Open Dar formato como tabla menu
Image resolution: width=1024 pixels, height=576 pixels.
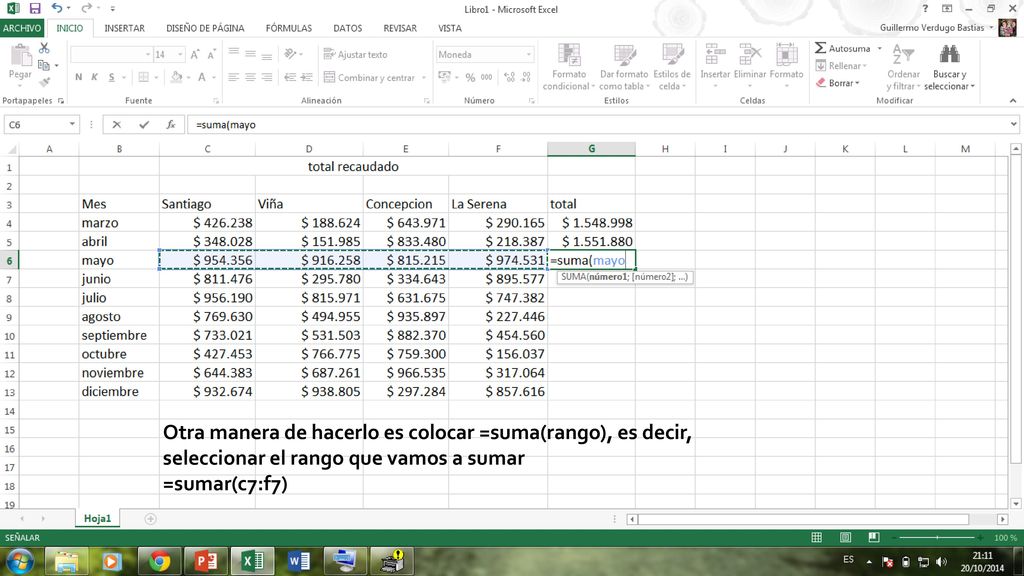coord(624,67)
